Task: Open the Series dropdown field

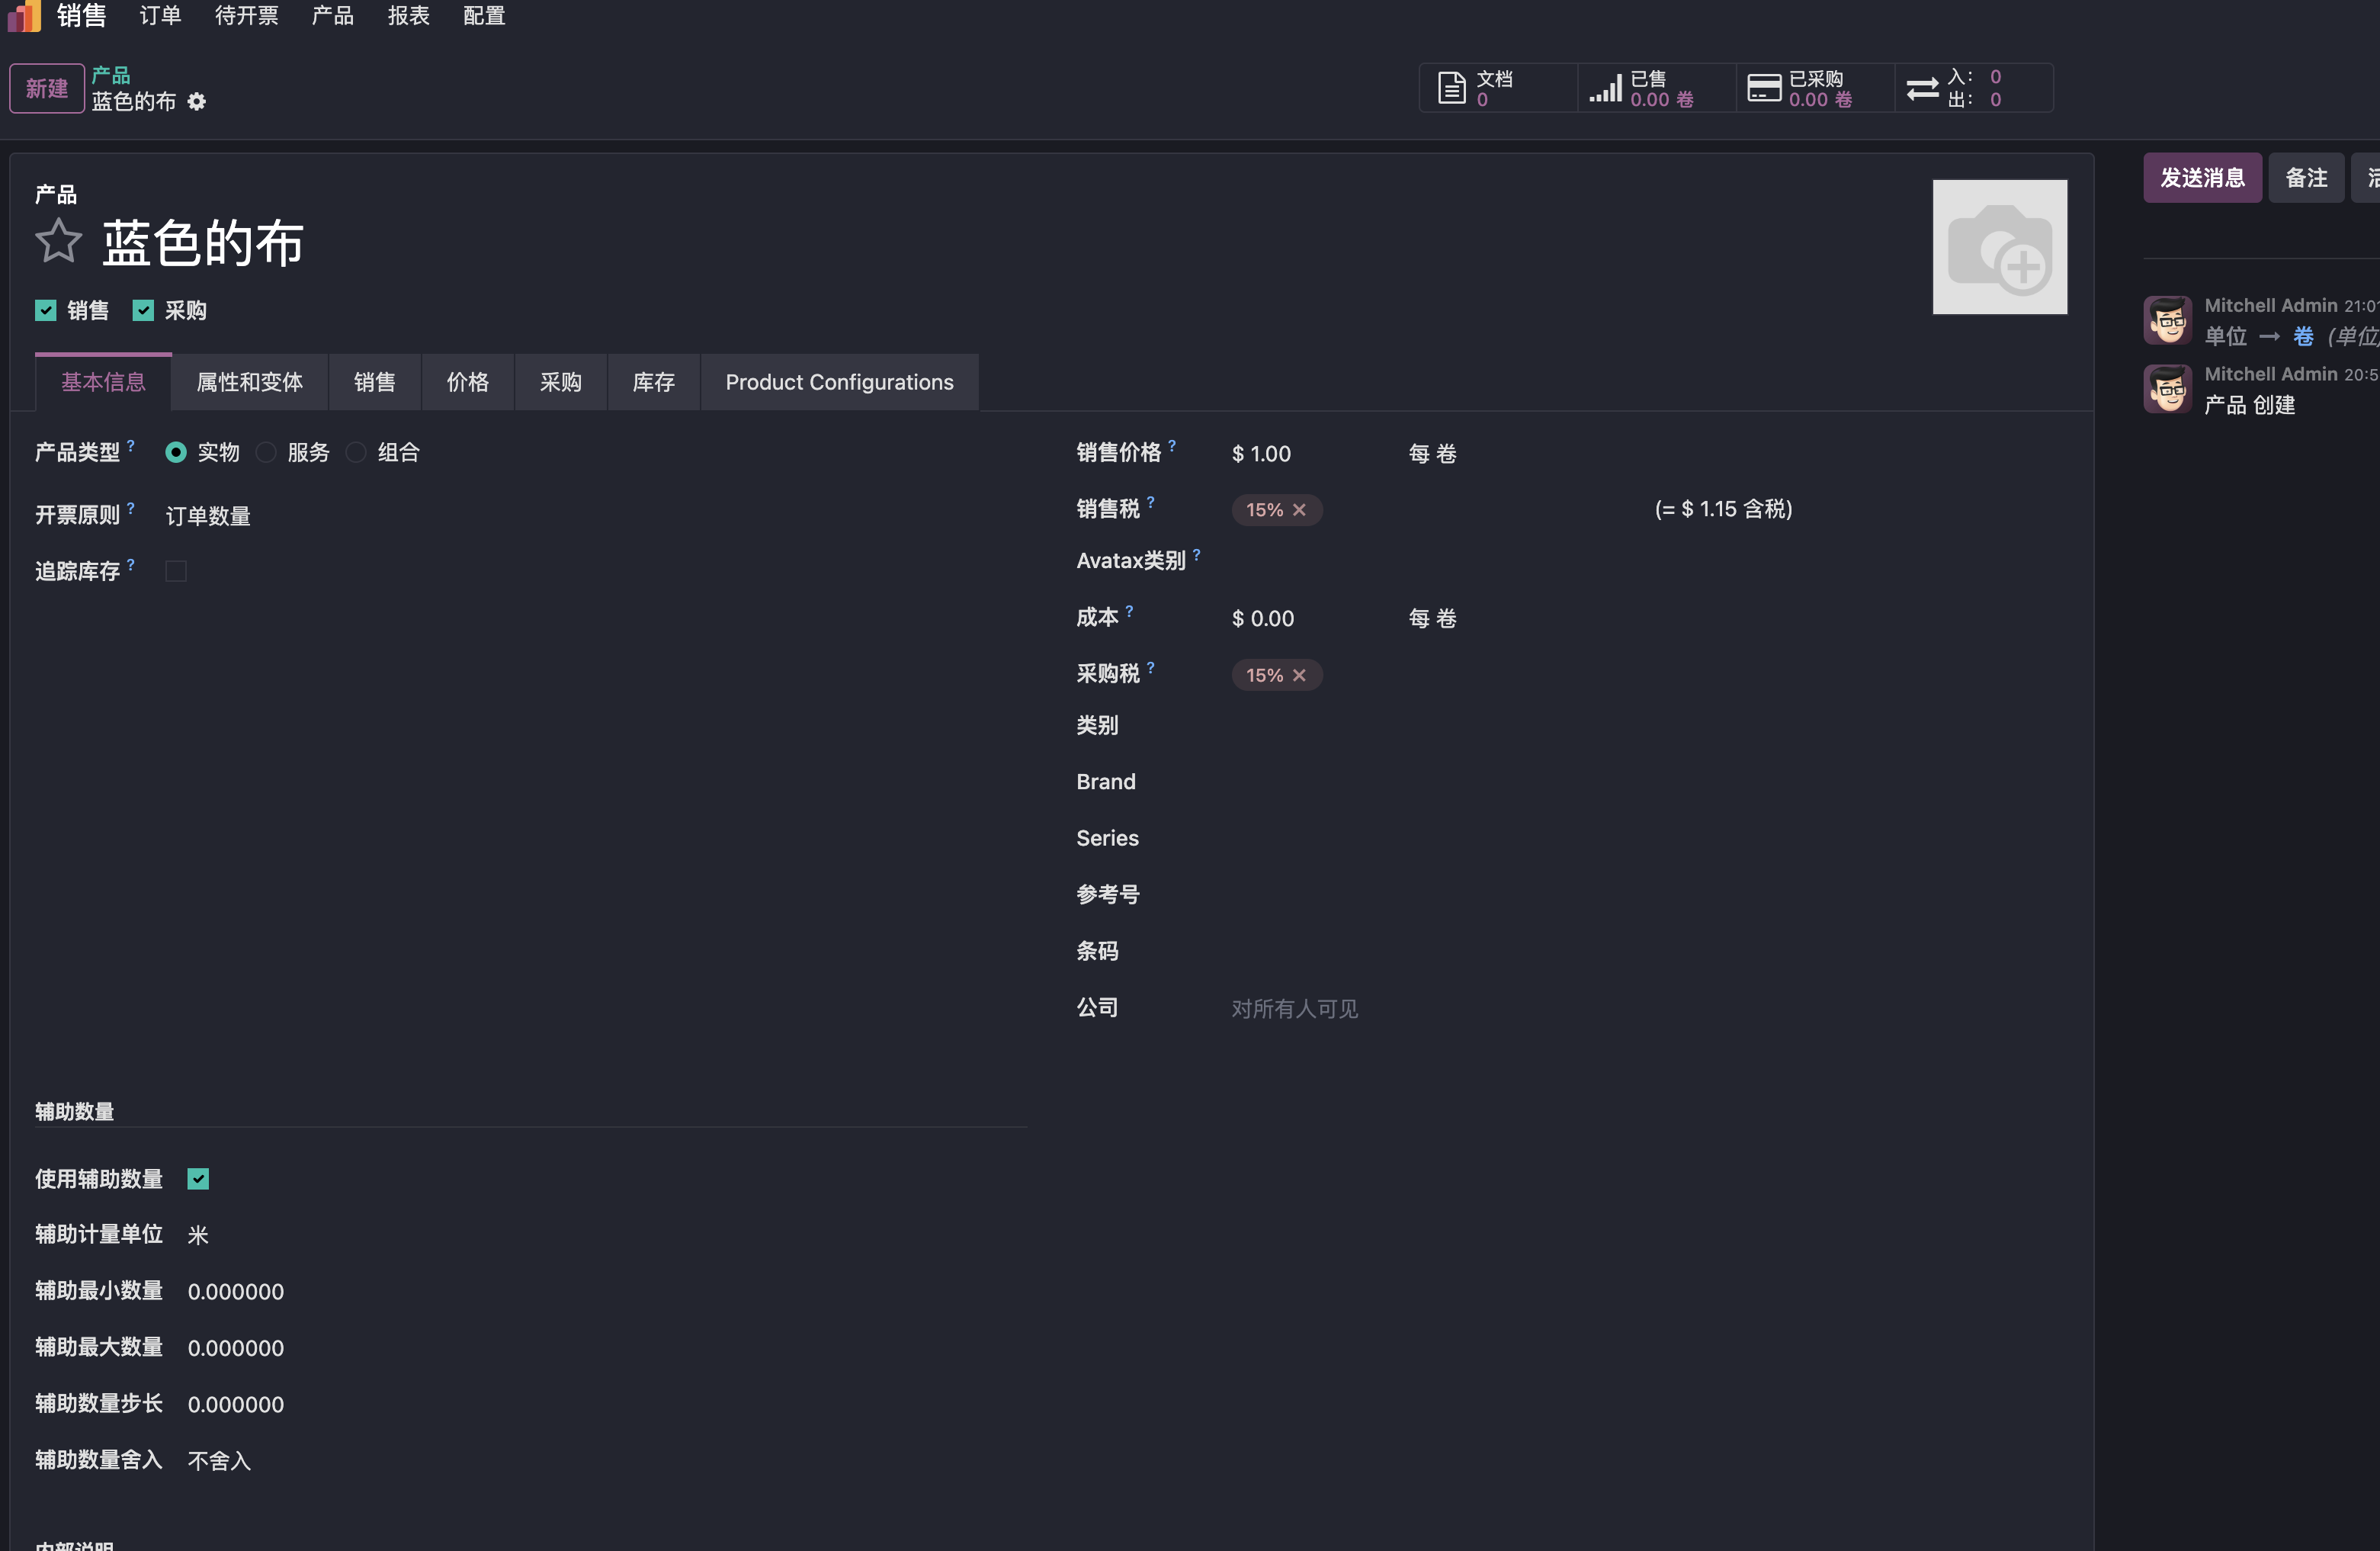Action: point(1648,839)
